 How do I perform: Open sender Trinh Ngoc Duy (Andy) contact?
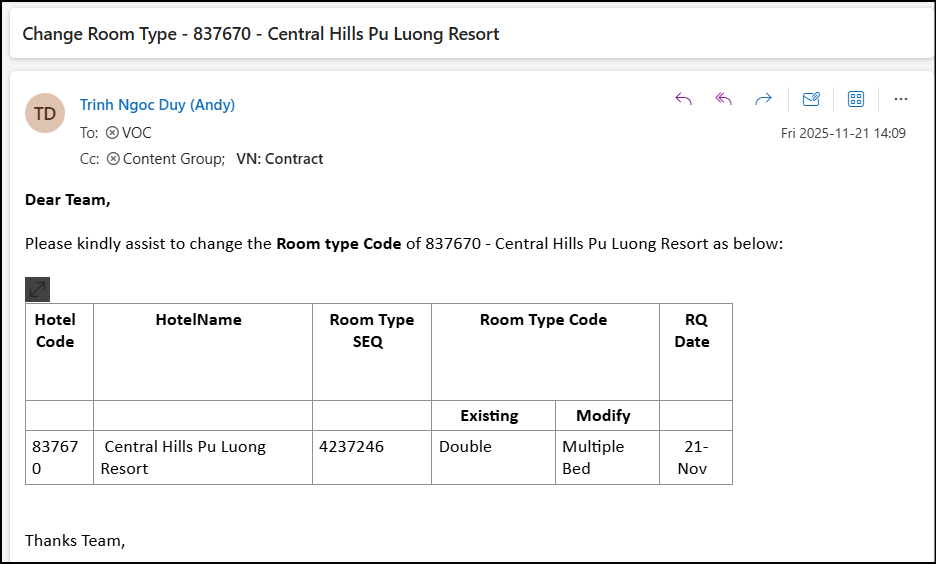click(157, 105)
